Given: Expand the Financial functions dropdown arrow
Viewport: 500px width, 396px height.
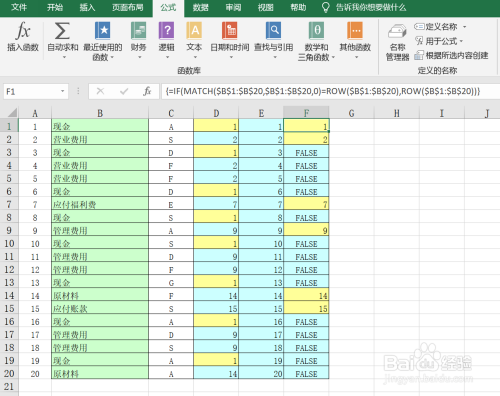Looking at the screenshot, I should (140, 57).
